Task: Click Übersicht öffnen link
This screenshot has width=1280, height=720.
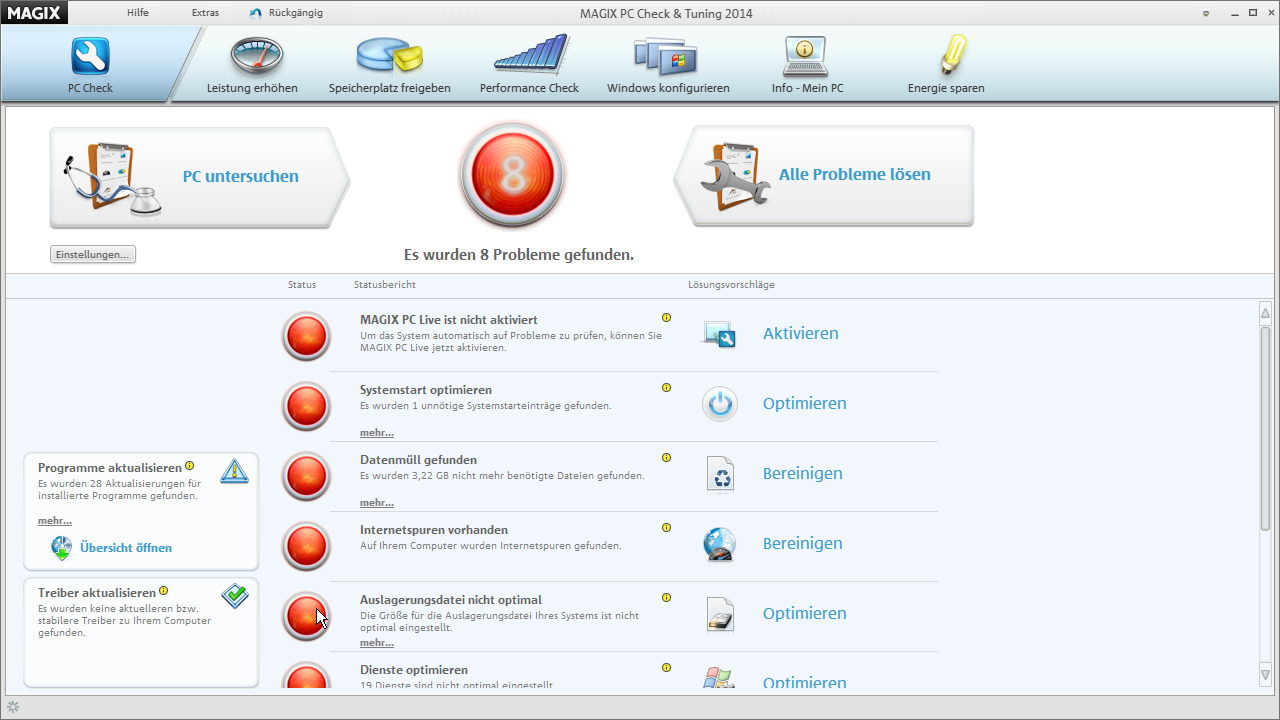Action: pyautogui.click(x=126, y=548)
